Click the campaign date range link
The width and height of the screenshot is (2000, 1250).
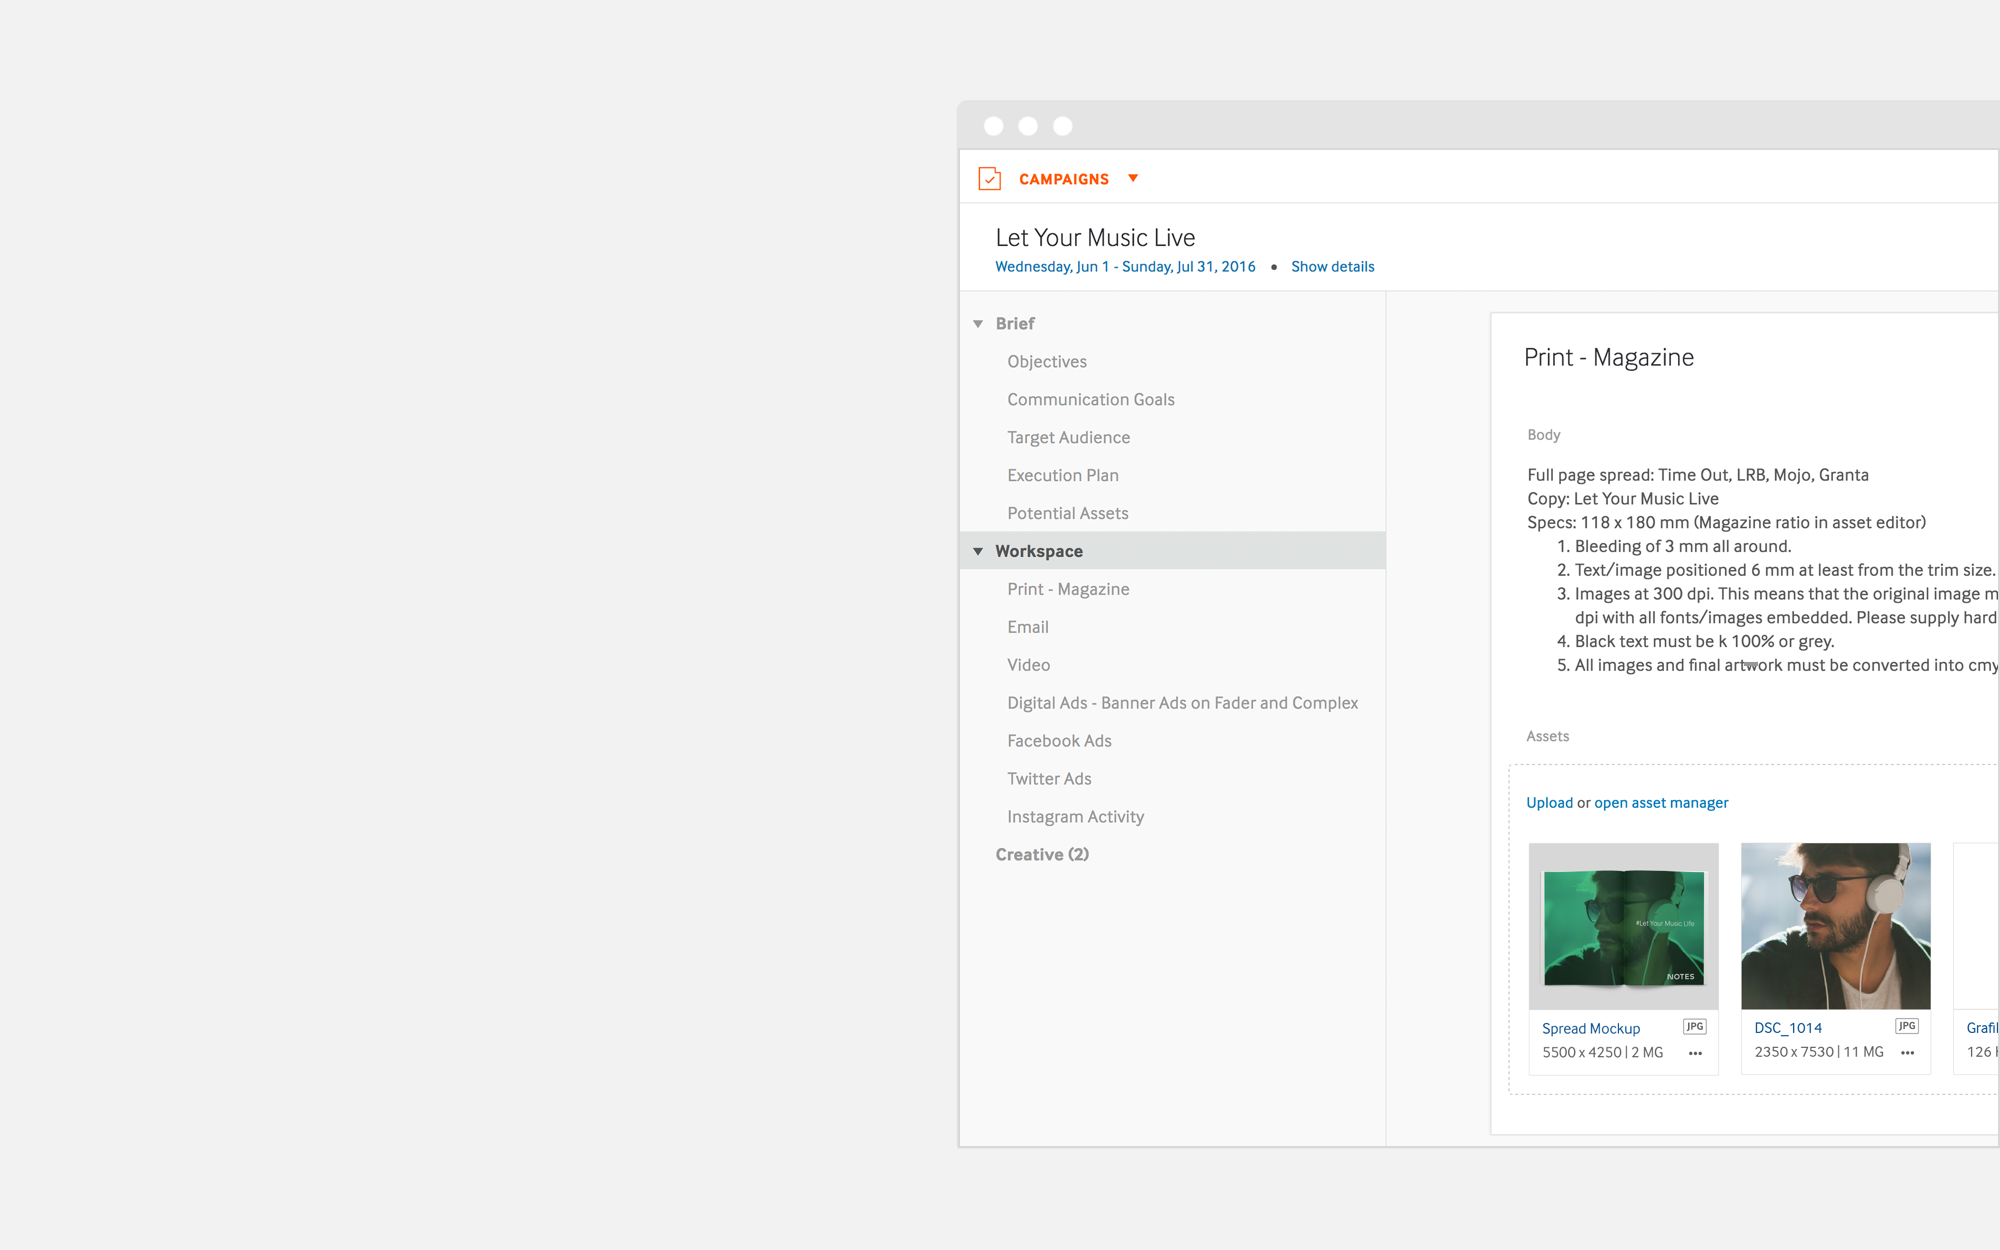(1125, 266)
